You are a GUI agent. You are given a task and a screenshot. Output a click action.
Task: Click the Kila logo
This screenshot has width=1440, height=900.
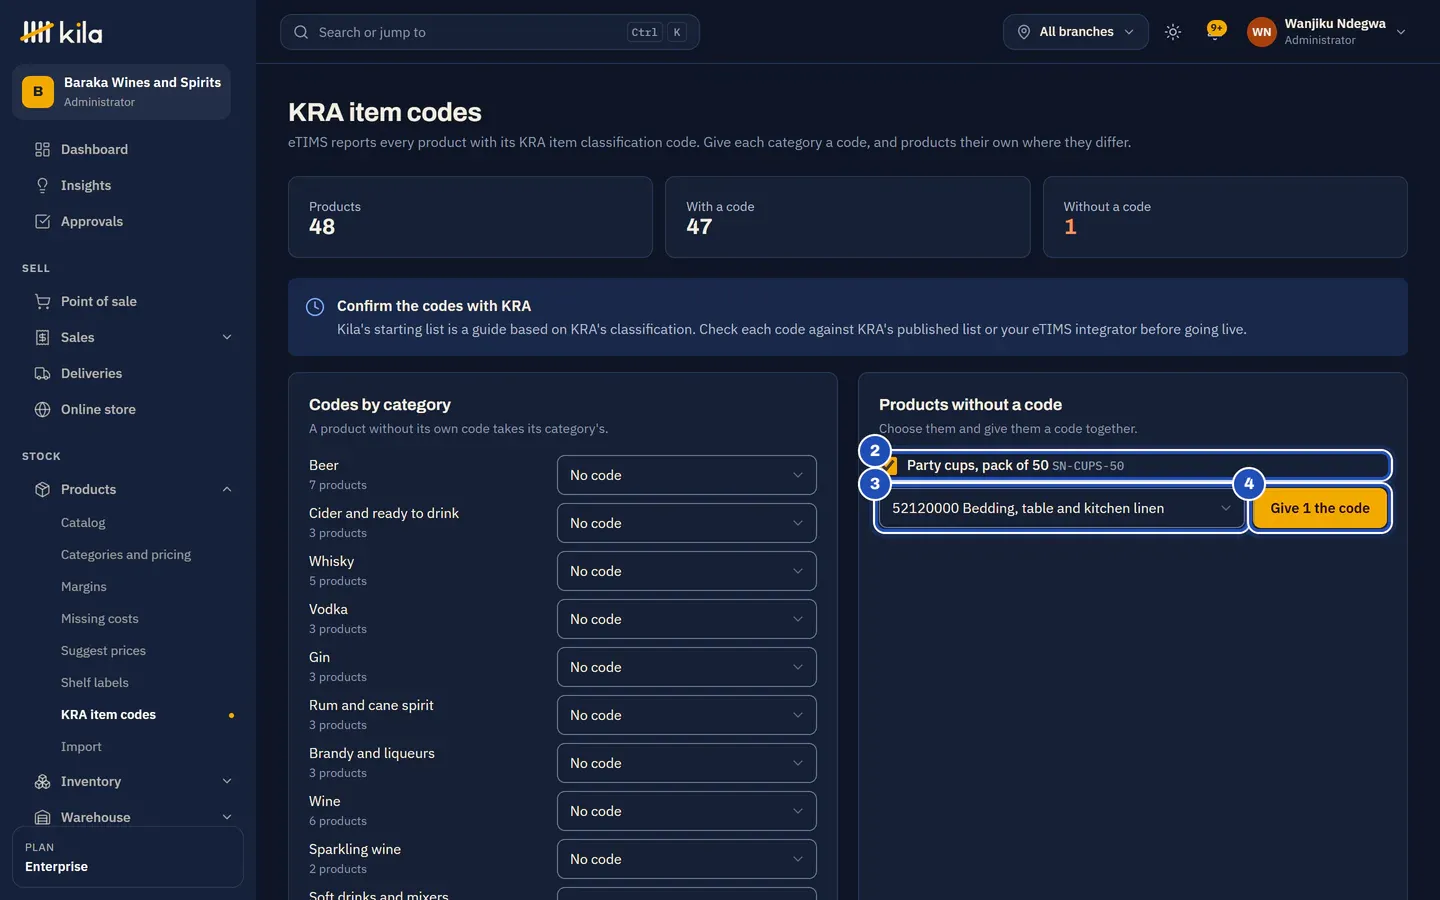point(61,32)
